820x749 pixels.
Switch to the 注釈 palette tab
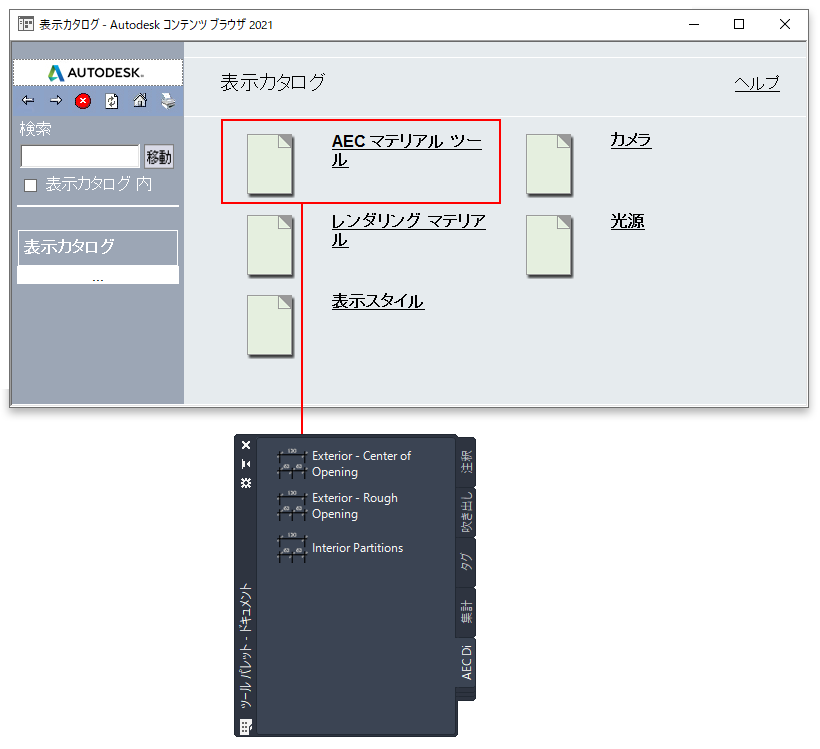point(466,461)
